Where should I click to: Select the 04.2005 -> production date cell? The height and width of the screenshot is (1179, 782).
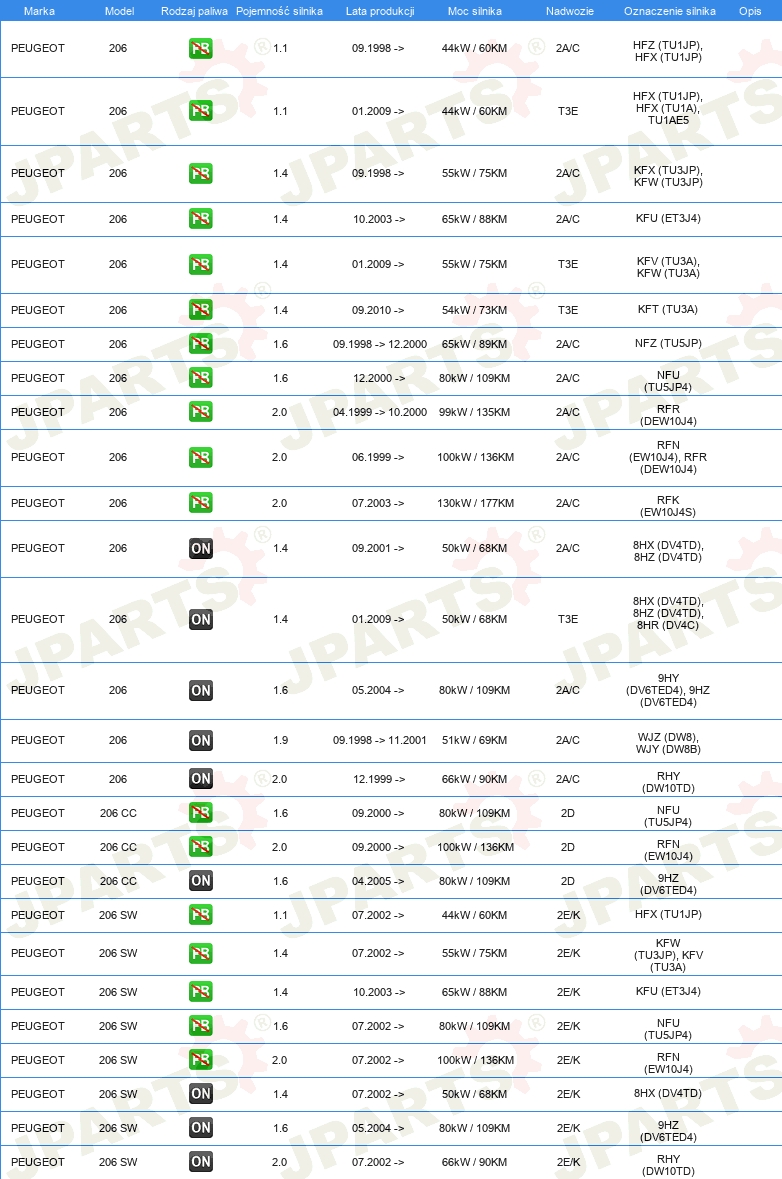click(377, 880)
